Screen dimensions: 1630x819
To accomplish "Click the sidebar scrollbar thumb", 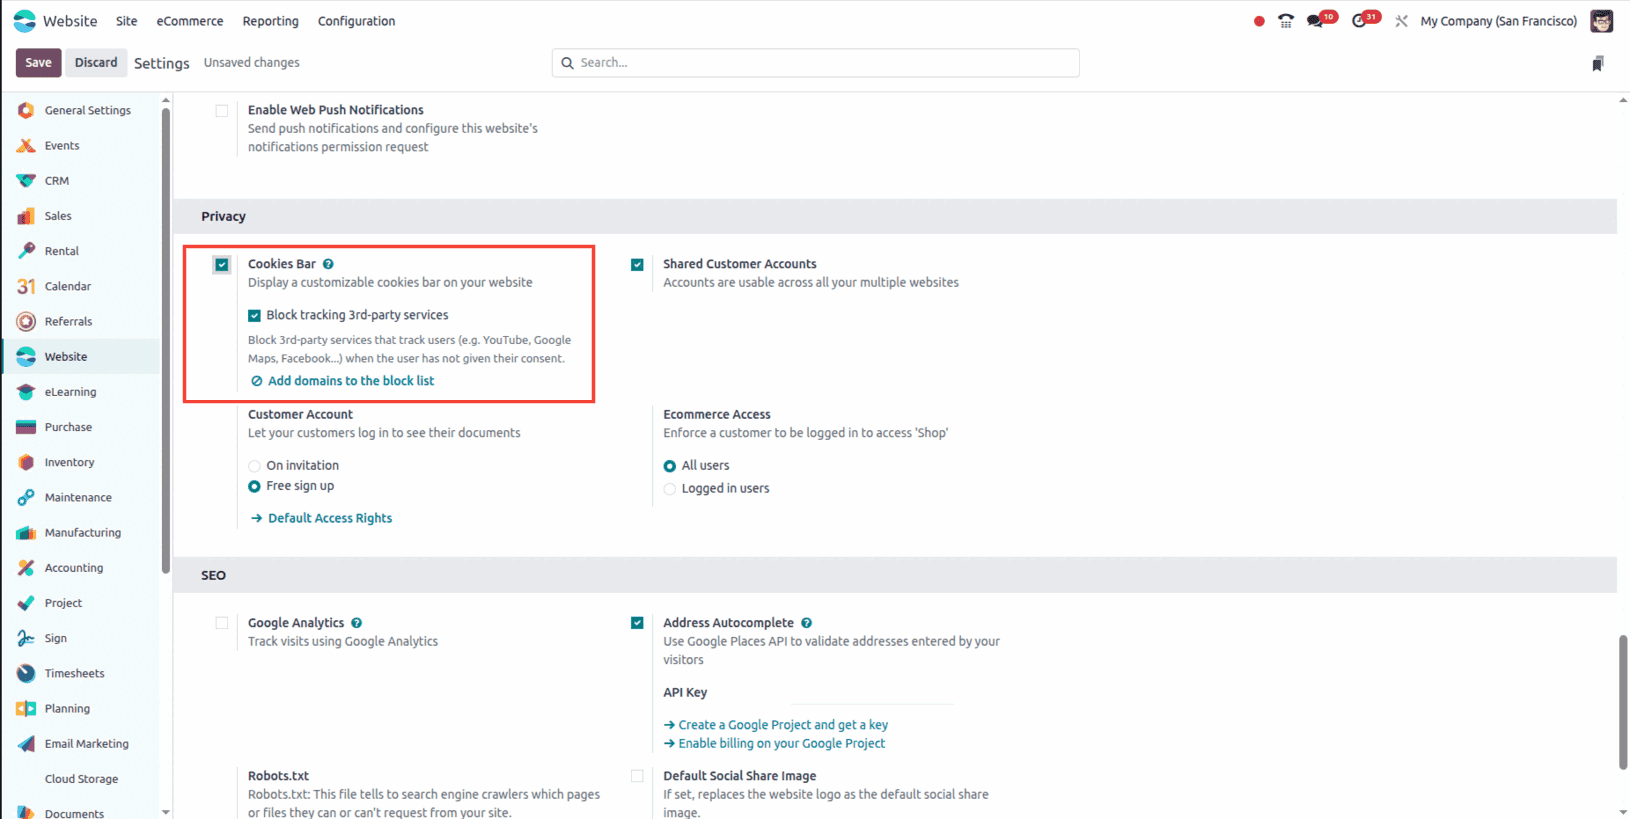I will 165,340.
